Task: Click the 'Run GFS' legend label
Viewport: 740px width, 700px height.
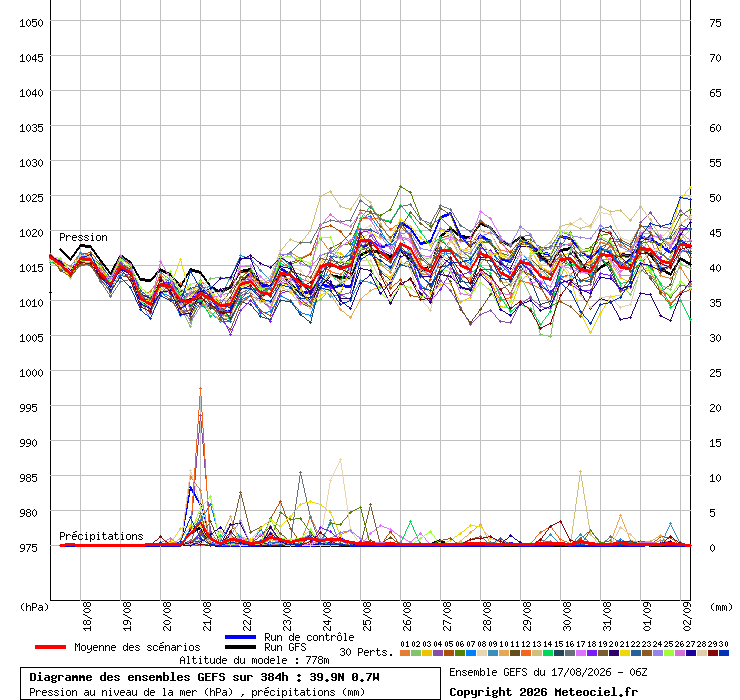Action: click(285, 647)
